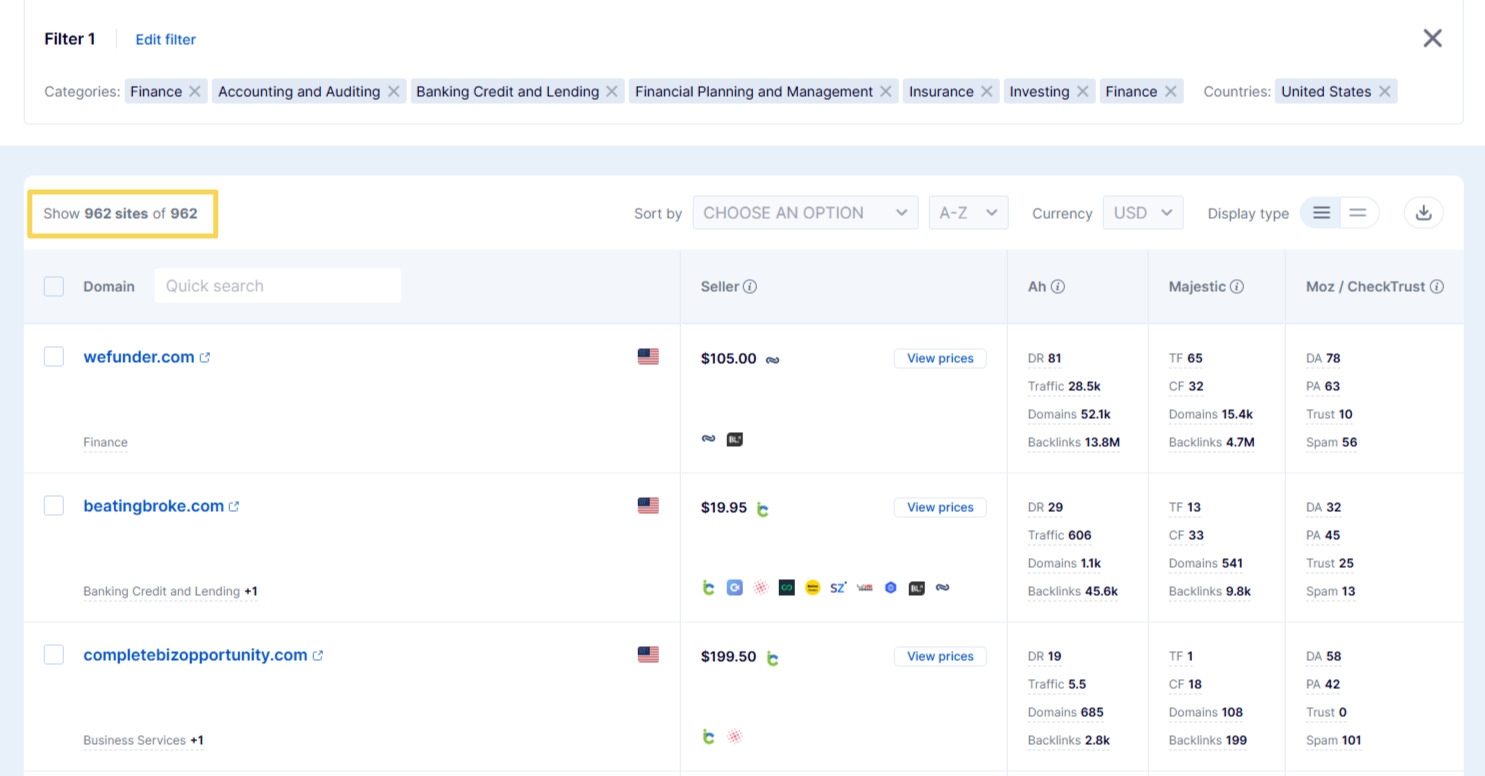The height and width of the screenshot is (776, 1485).
Task: Close the Filter 1 panel
Action: pyautogui.click(x=1432, y=38)
